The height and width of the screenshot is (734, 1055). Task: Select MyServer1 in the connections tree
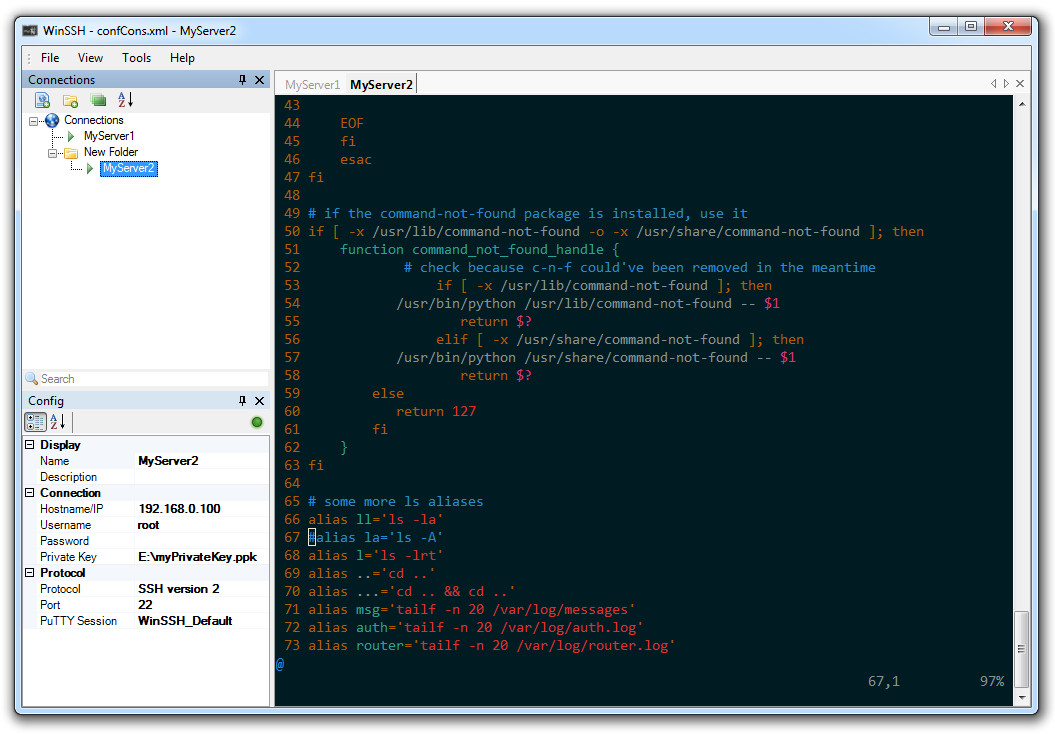point(109,136)
